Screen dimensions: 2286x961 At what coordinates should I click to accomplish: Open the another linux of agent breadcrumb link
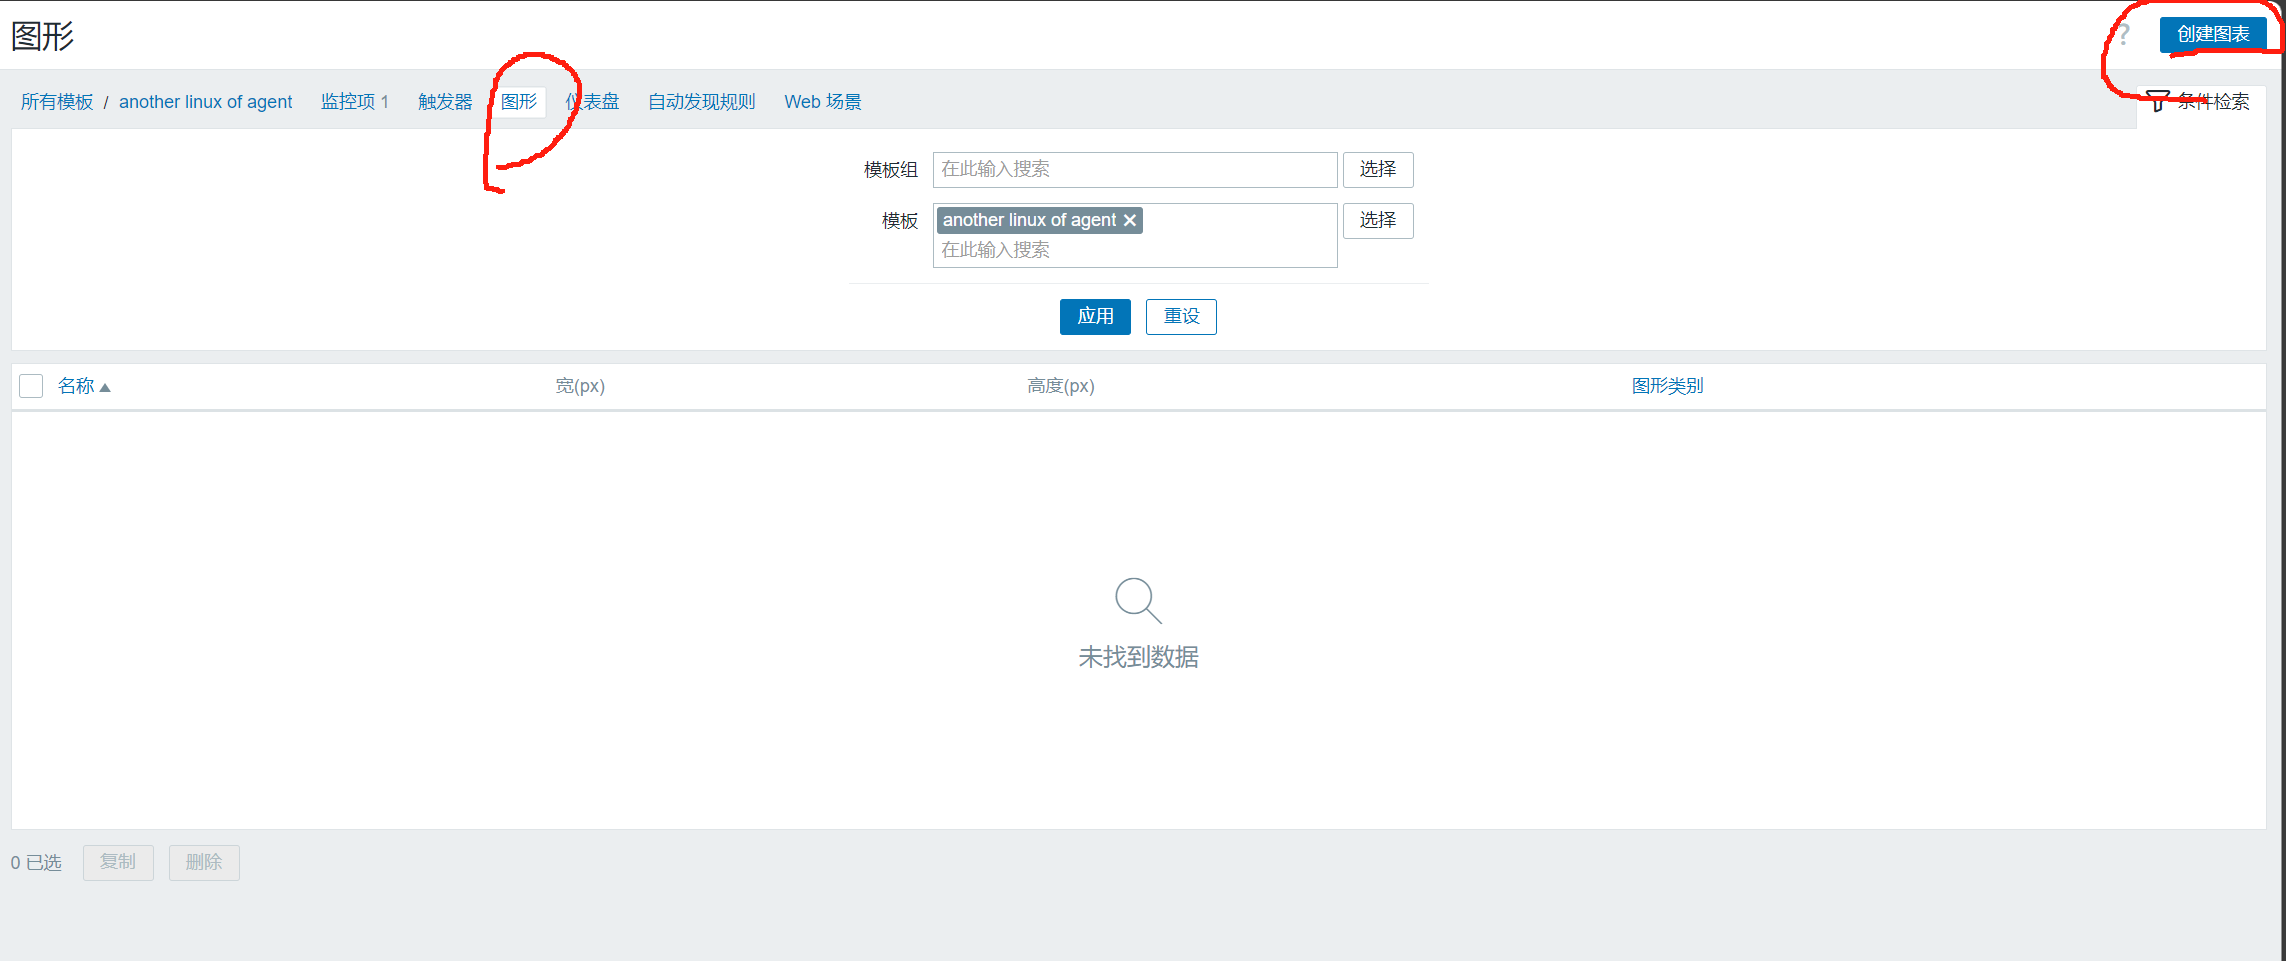pos(205,102)
